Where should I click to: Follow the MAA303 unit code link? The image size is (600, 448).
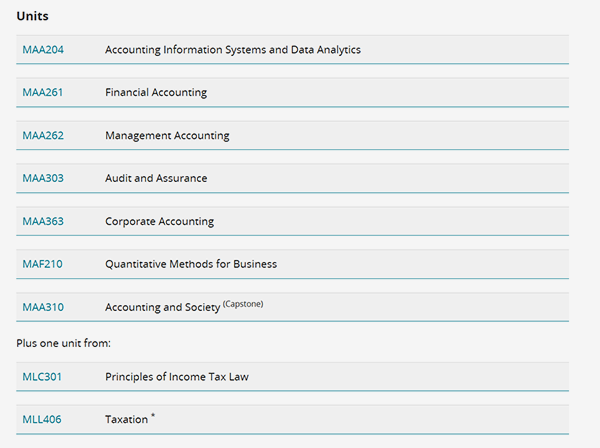tap(42, 179)
